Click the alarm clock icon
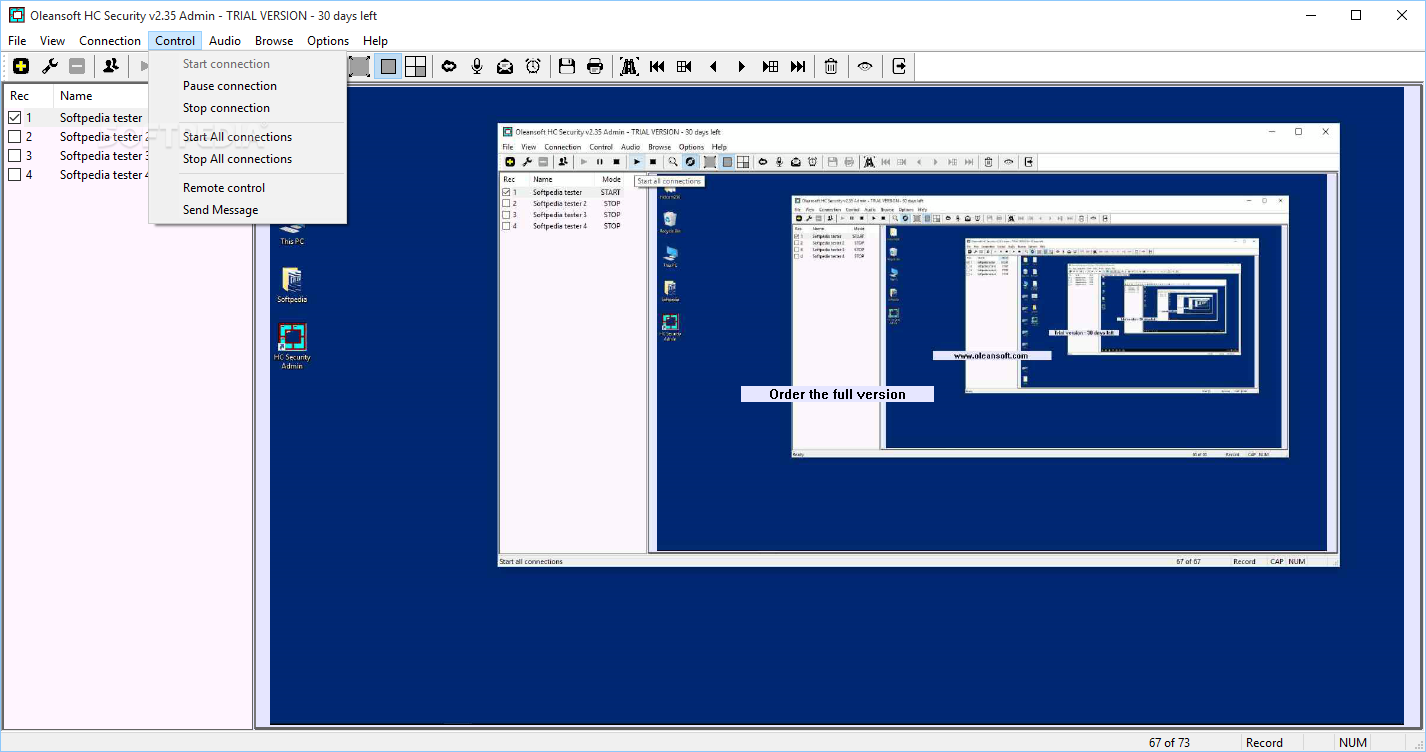The width and height of the screenshot is (1426, 752). (x=533, y=67)
